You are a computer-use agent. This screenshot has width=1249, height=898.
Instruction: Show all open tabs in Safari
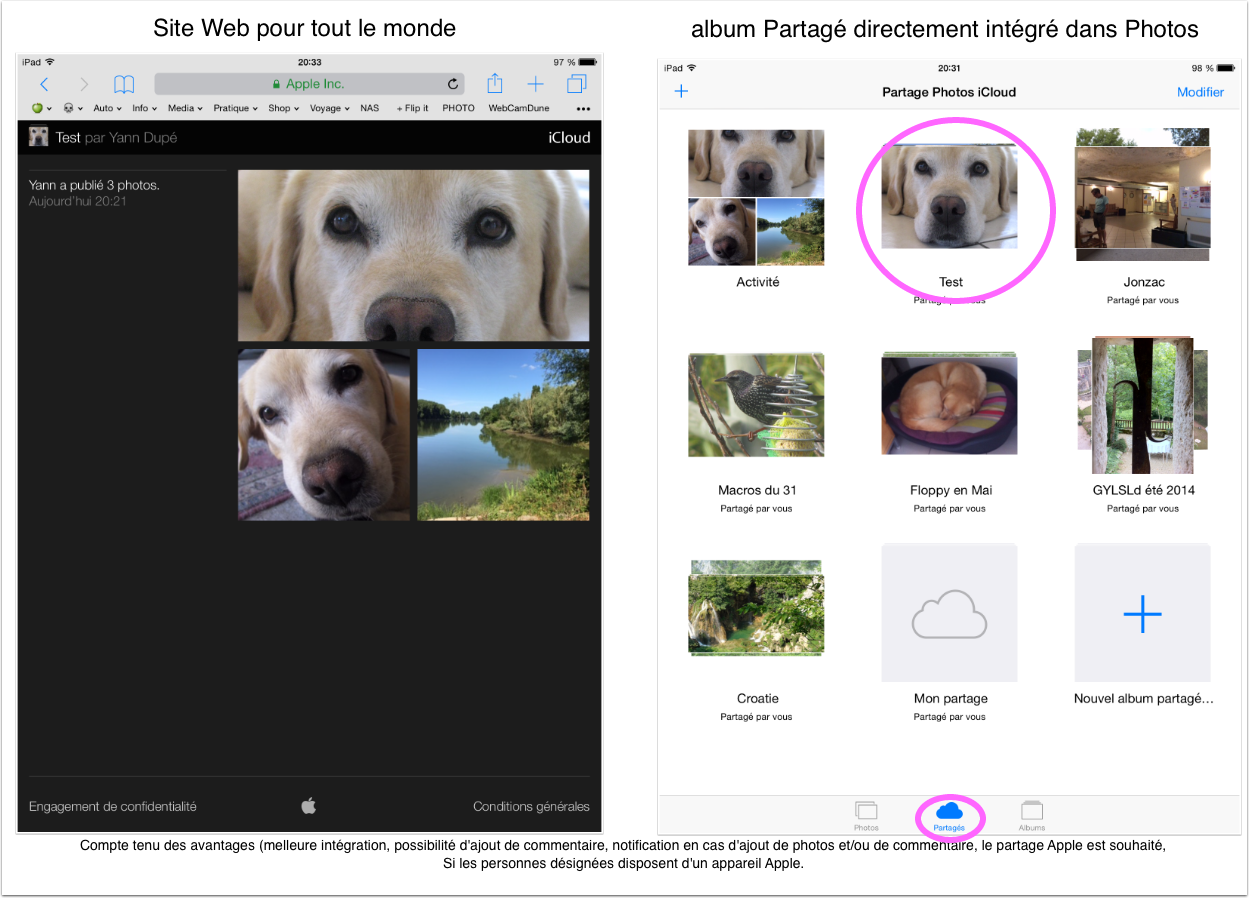577,84
